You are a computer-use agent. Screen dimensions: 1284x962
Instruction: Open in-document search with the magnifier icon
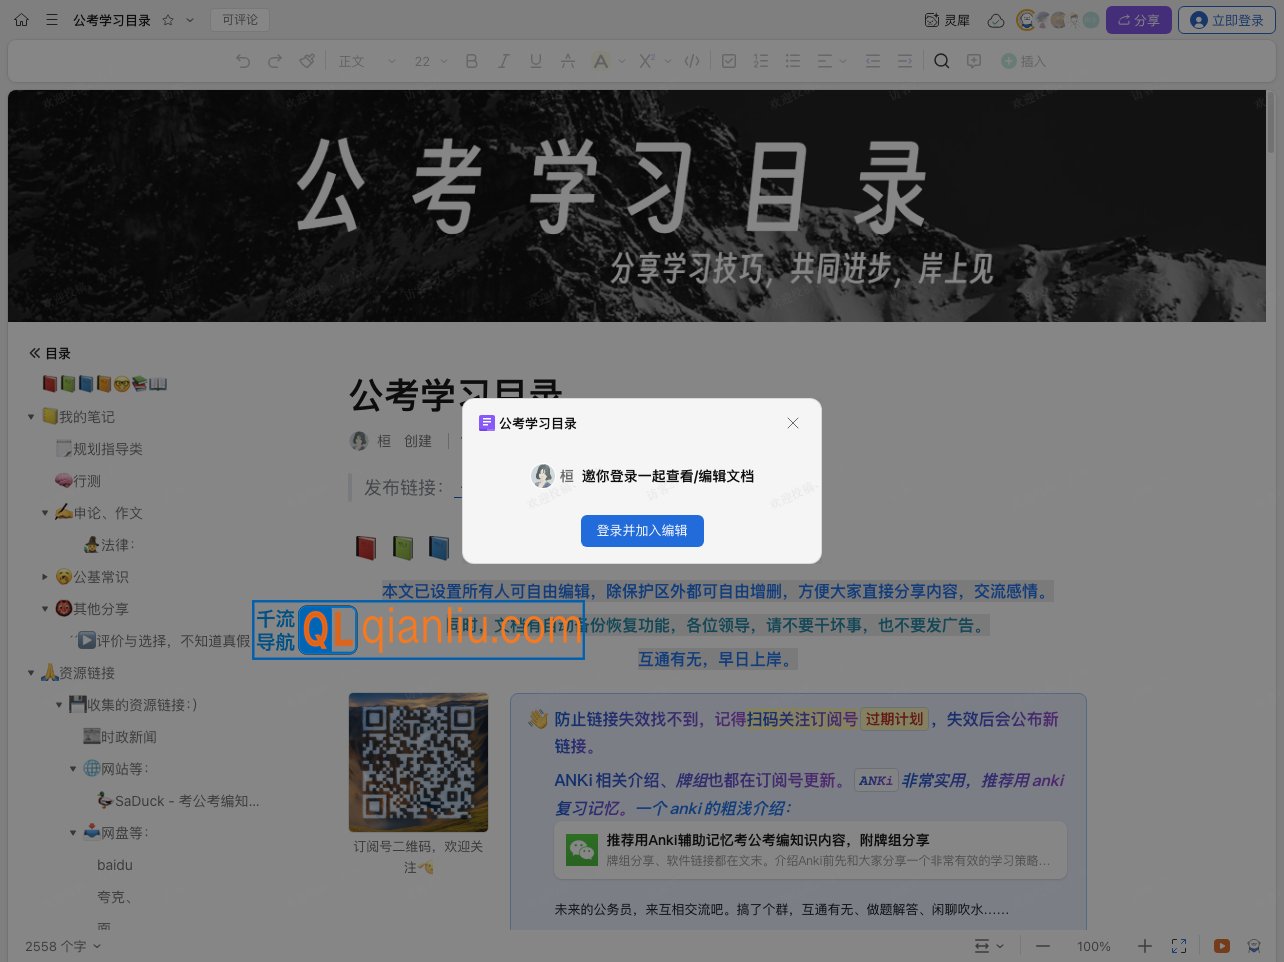[940, 61]
